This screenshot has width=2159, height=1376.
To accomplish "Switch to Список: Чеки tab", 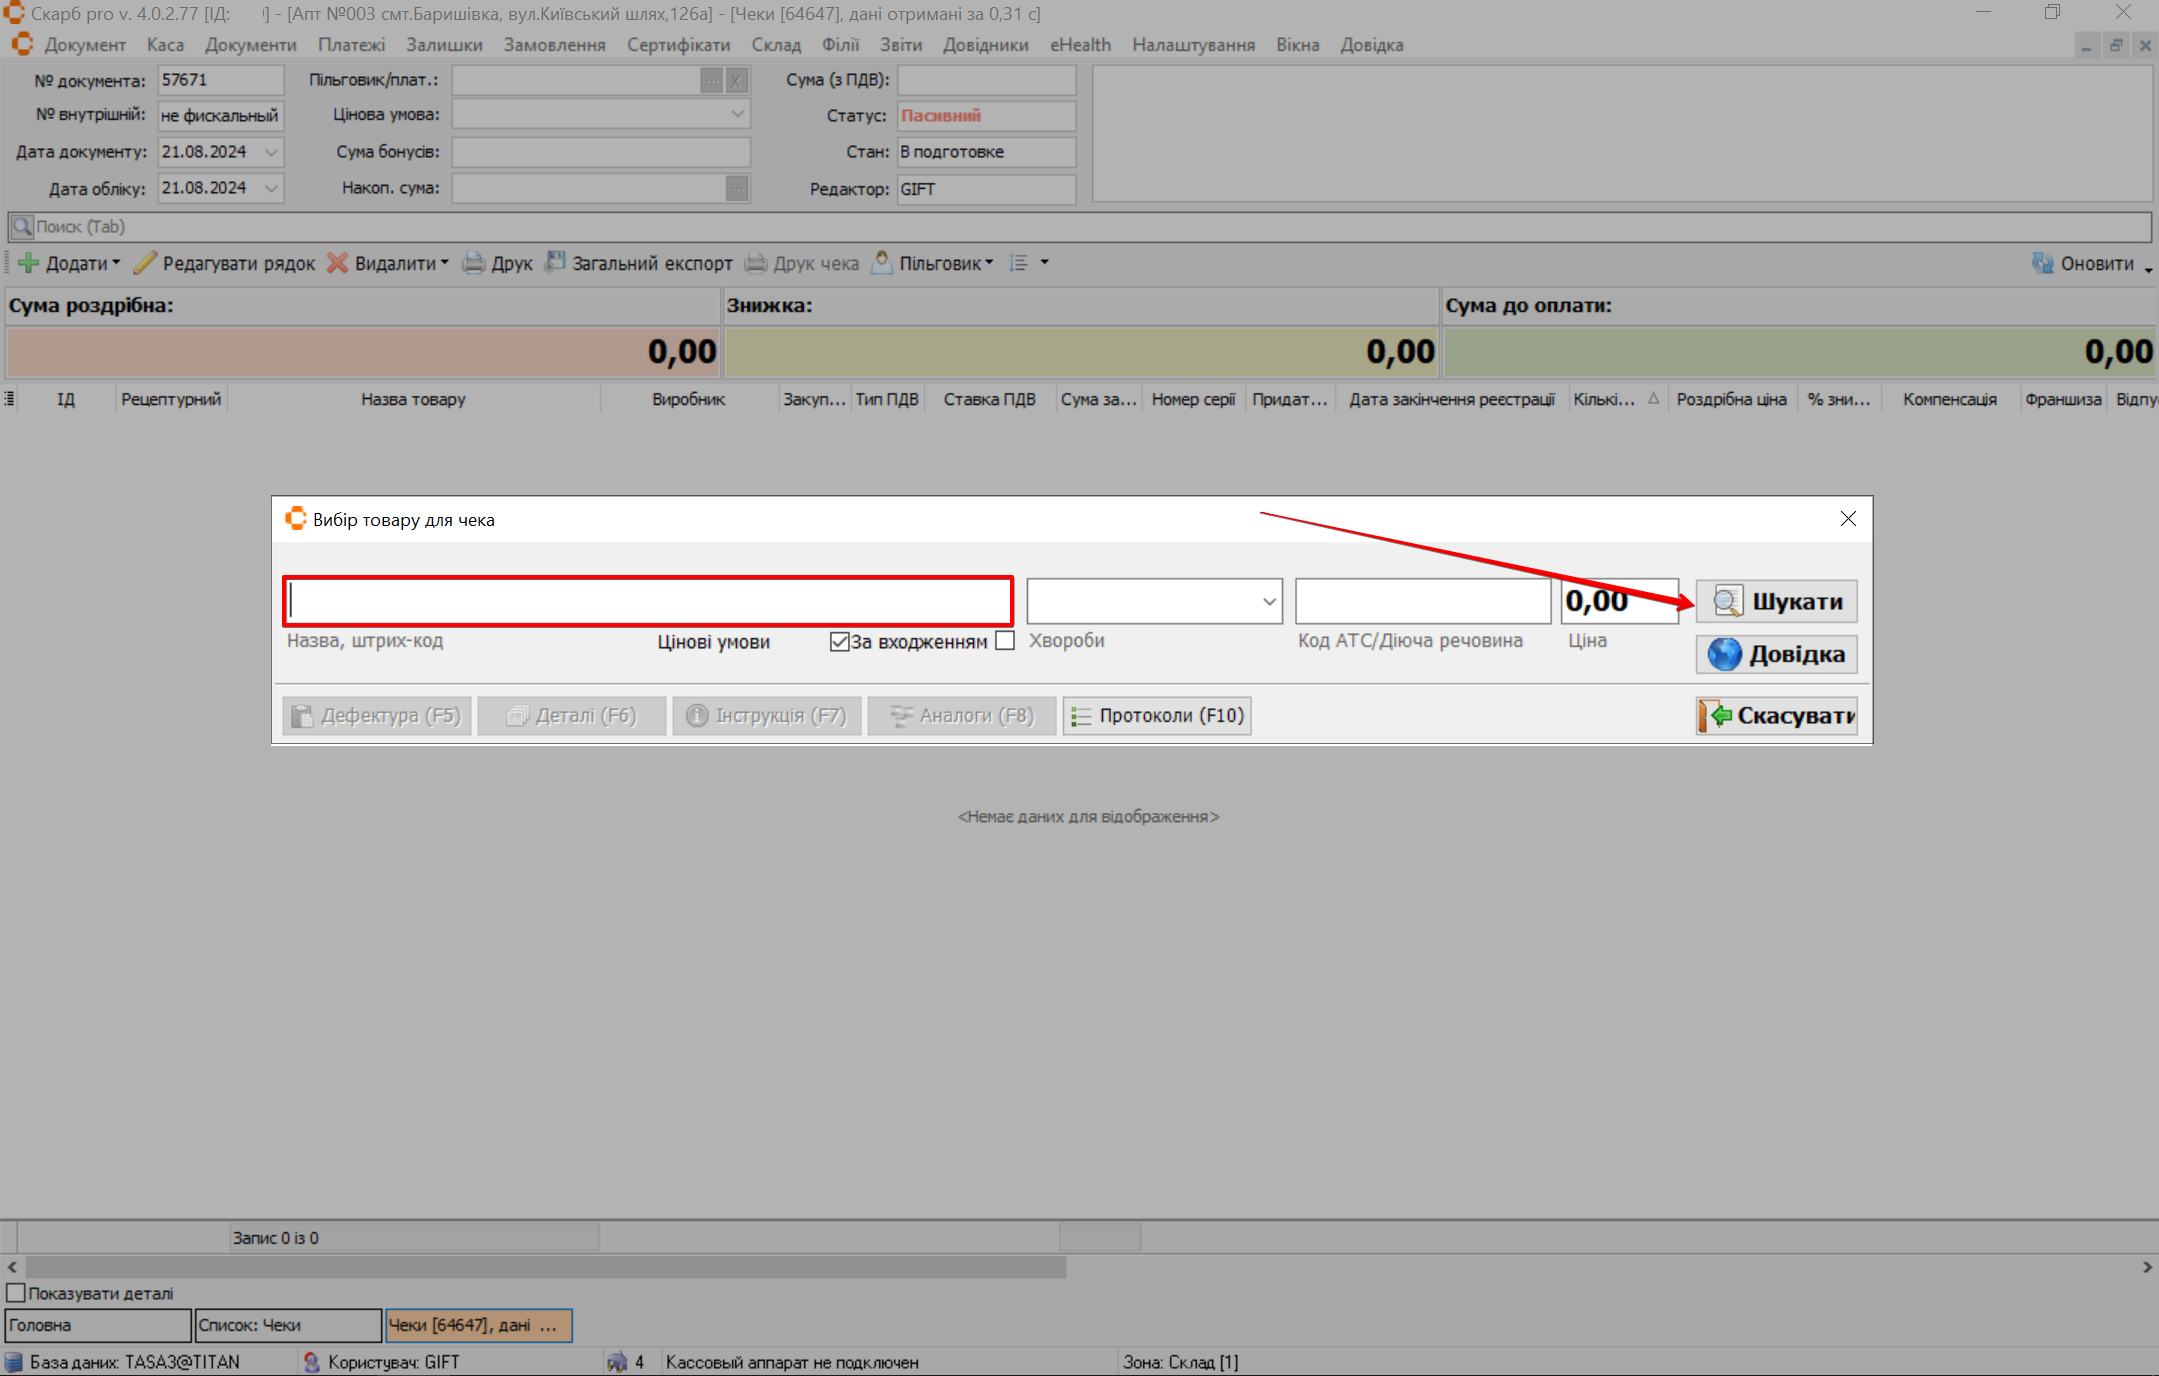I will (287, 1325).
